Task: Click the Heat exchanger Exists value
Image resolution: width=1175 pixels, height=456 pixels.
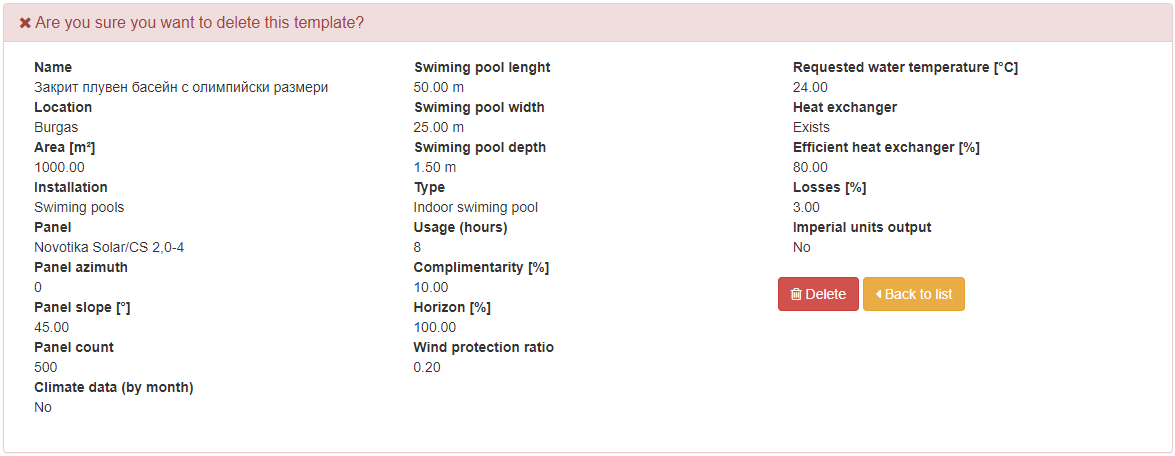Action: (x=812, y=127)
